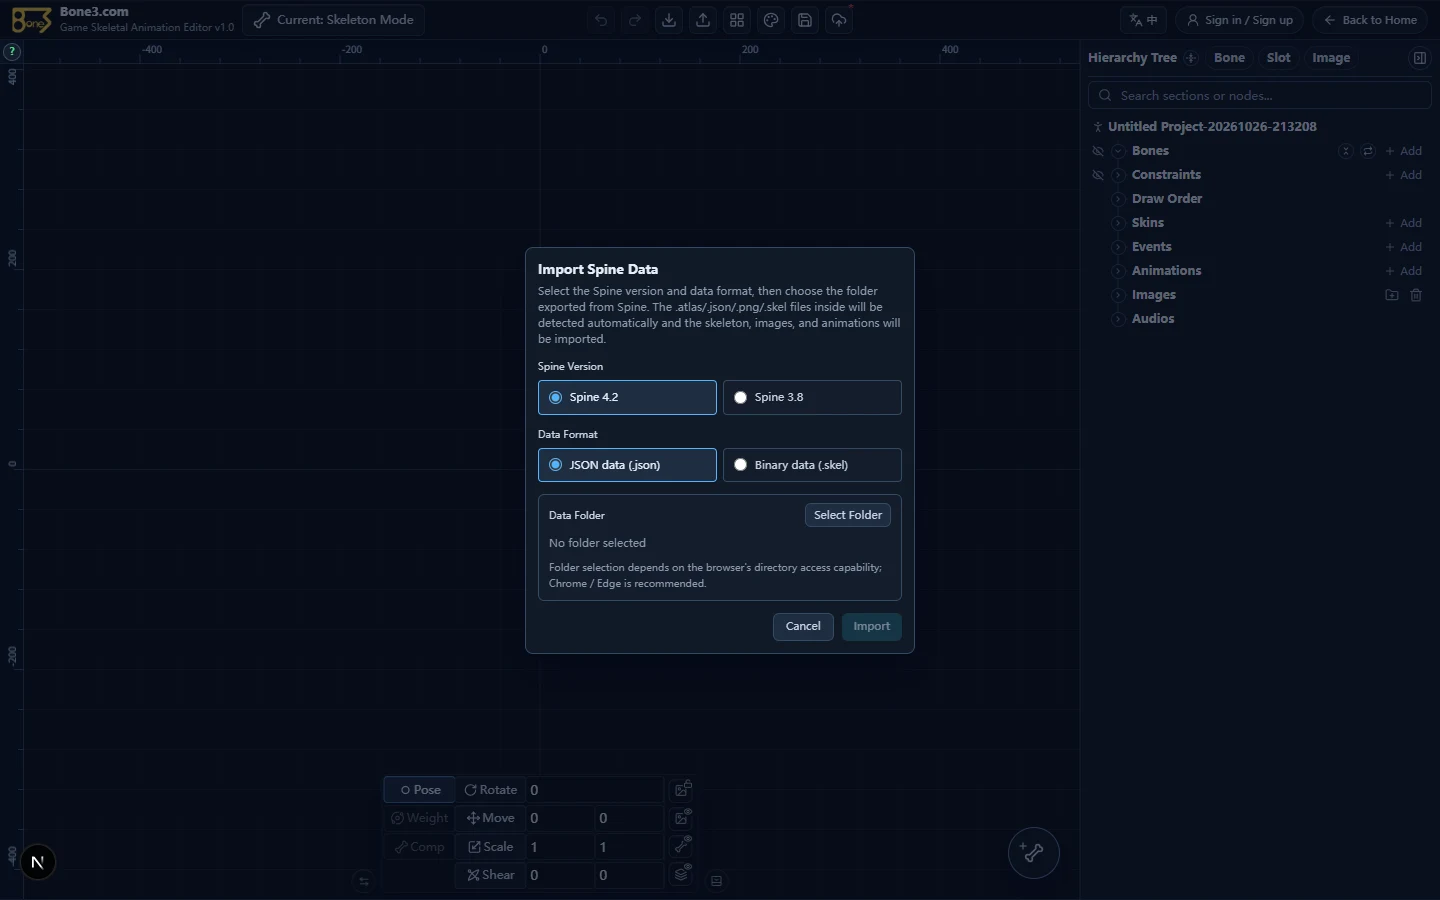Click Sign in / Sign up

pyautogui.click(x=1239, y=20)
